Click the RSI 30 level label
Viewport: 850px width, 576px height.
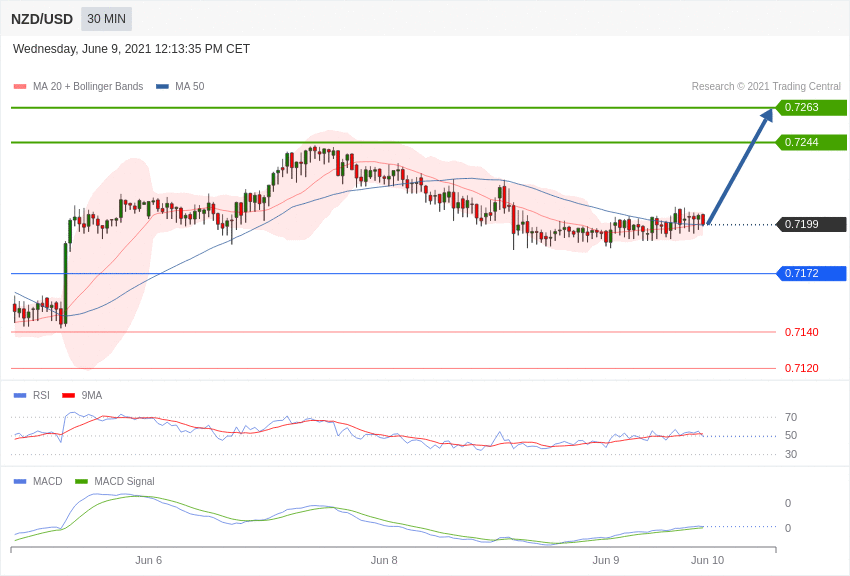791,454
